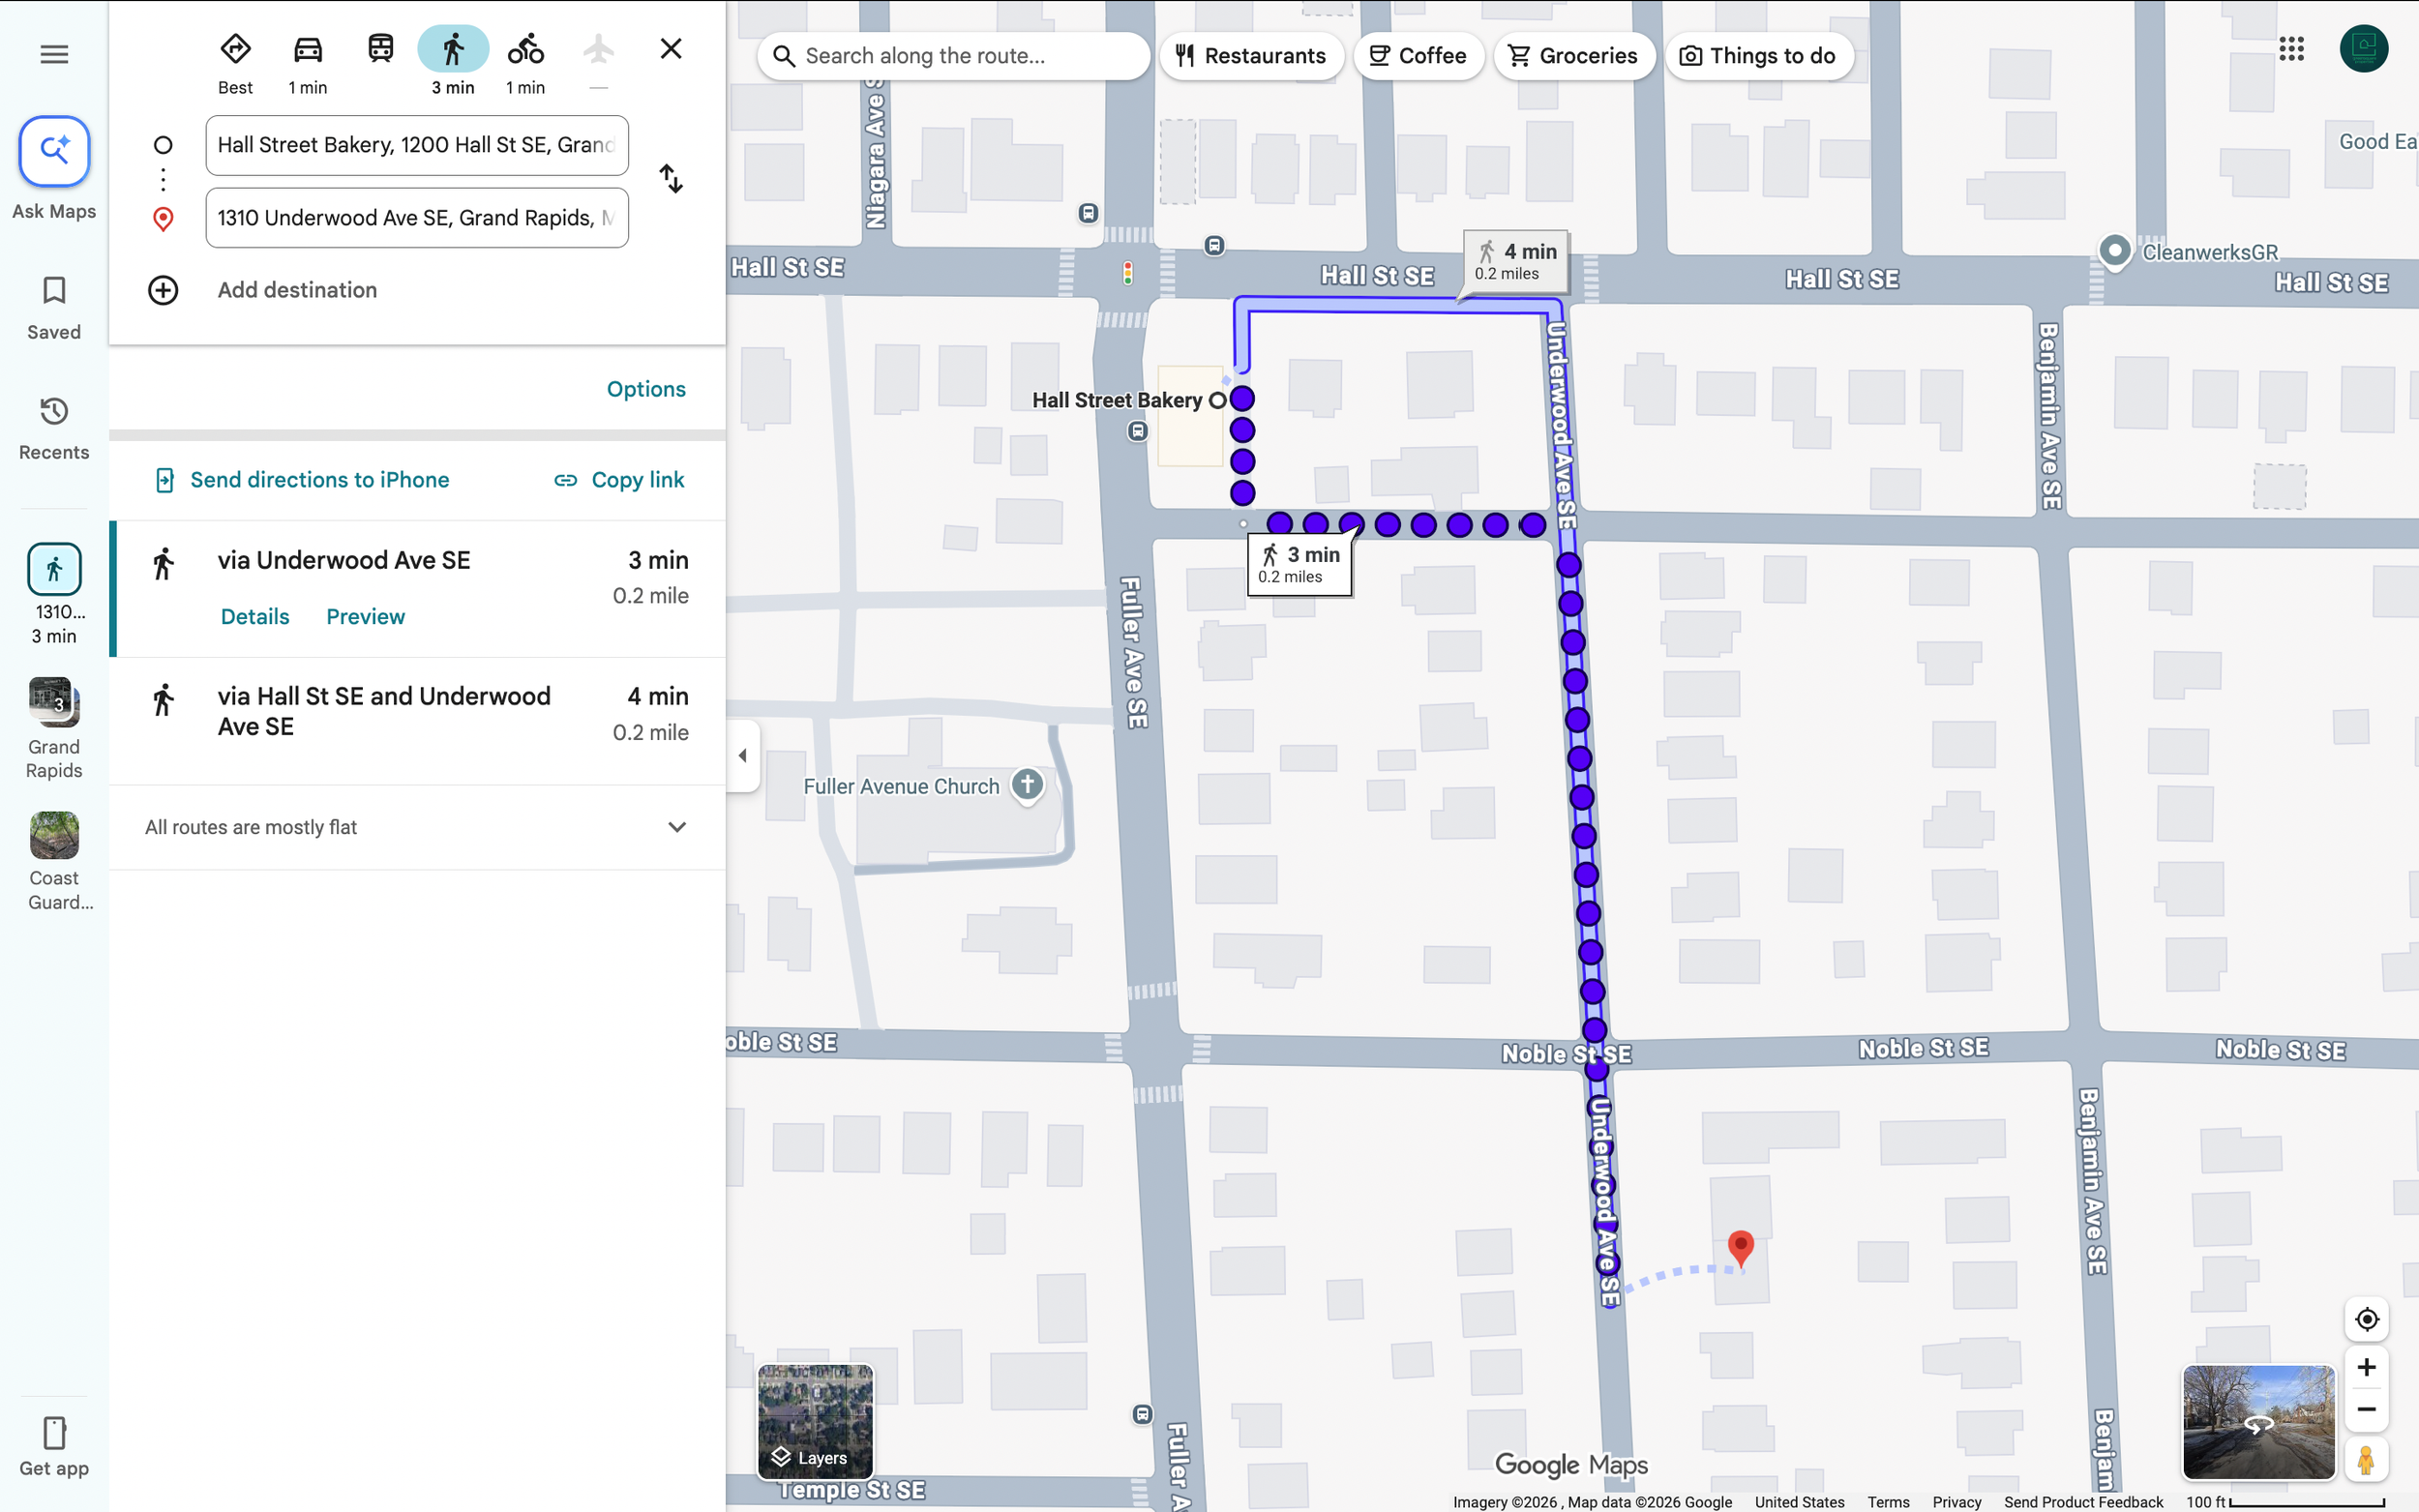
Task: Click the bus stop icon beside Hall Street Bakery
Action: pos(1137,431)
